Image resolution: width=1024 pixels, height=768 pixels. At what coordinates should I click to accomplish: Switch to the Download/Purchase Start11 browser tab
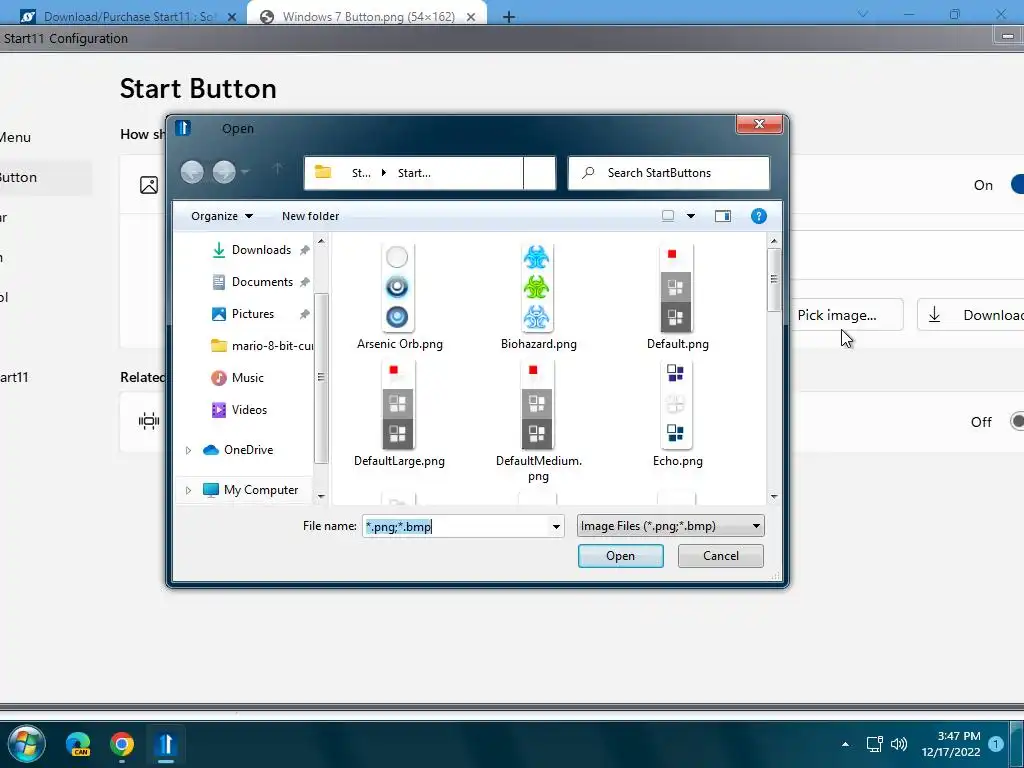(128, 16)
